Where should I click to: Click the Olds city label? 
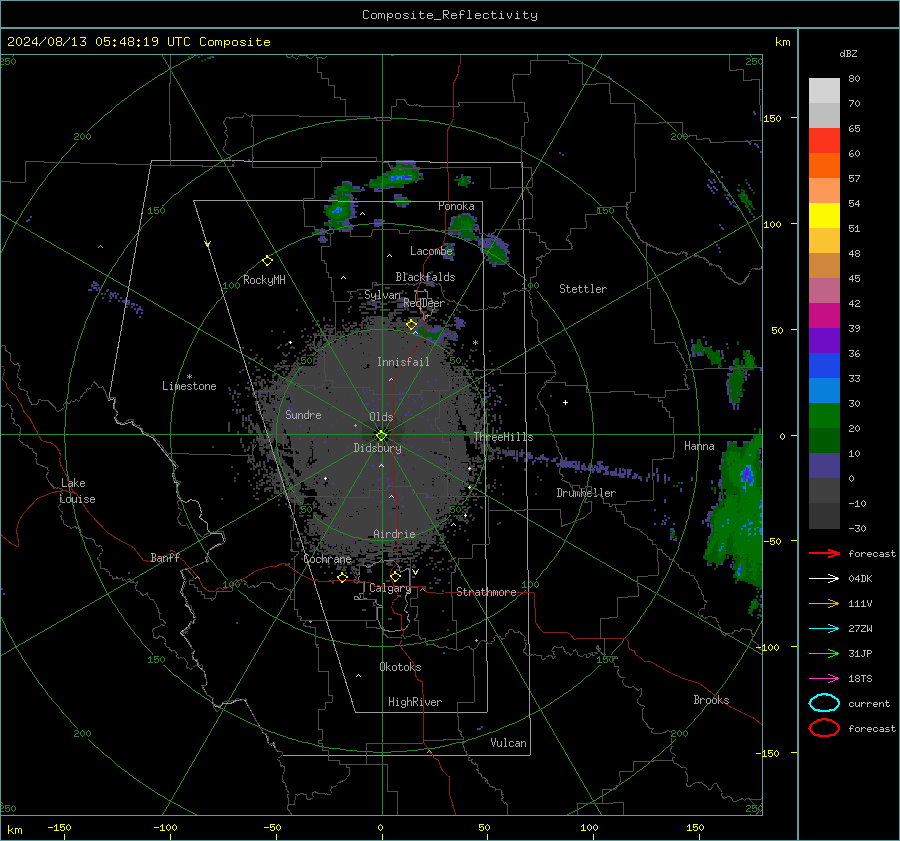[x=381, y=417]
